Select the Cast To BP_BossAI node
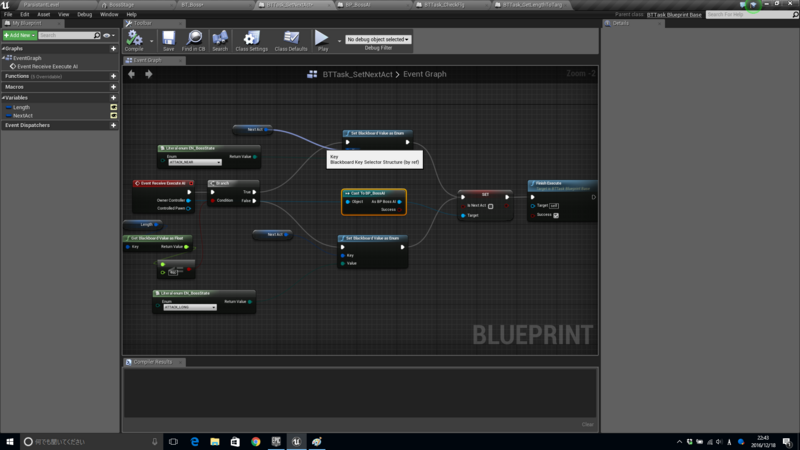Image resolution: width=800 pixels, height=450 pixels. 374,202
